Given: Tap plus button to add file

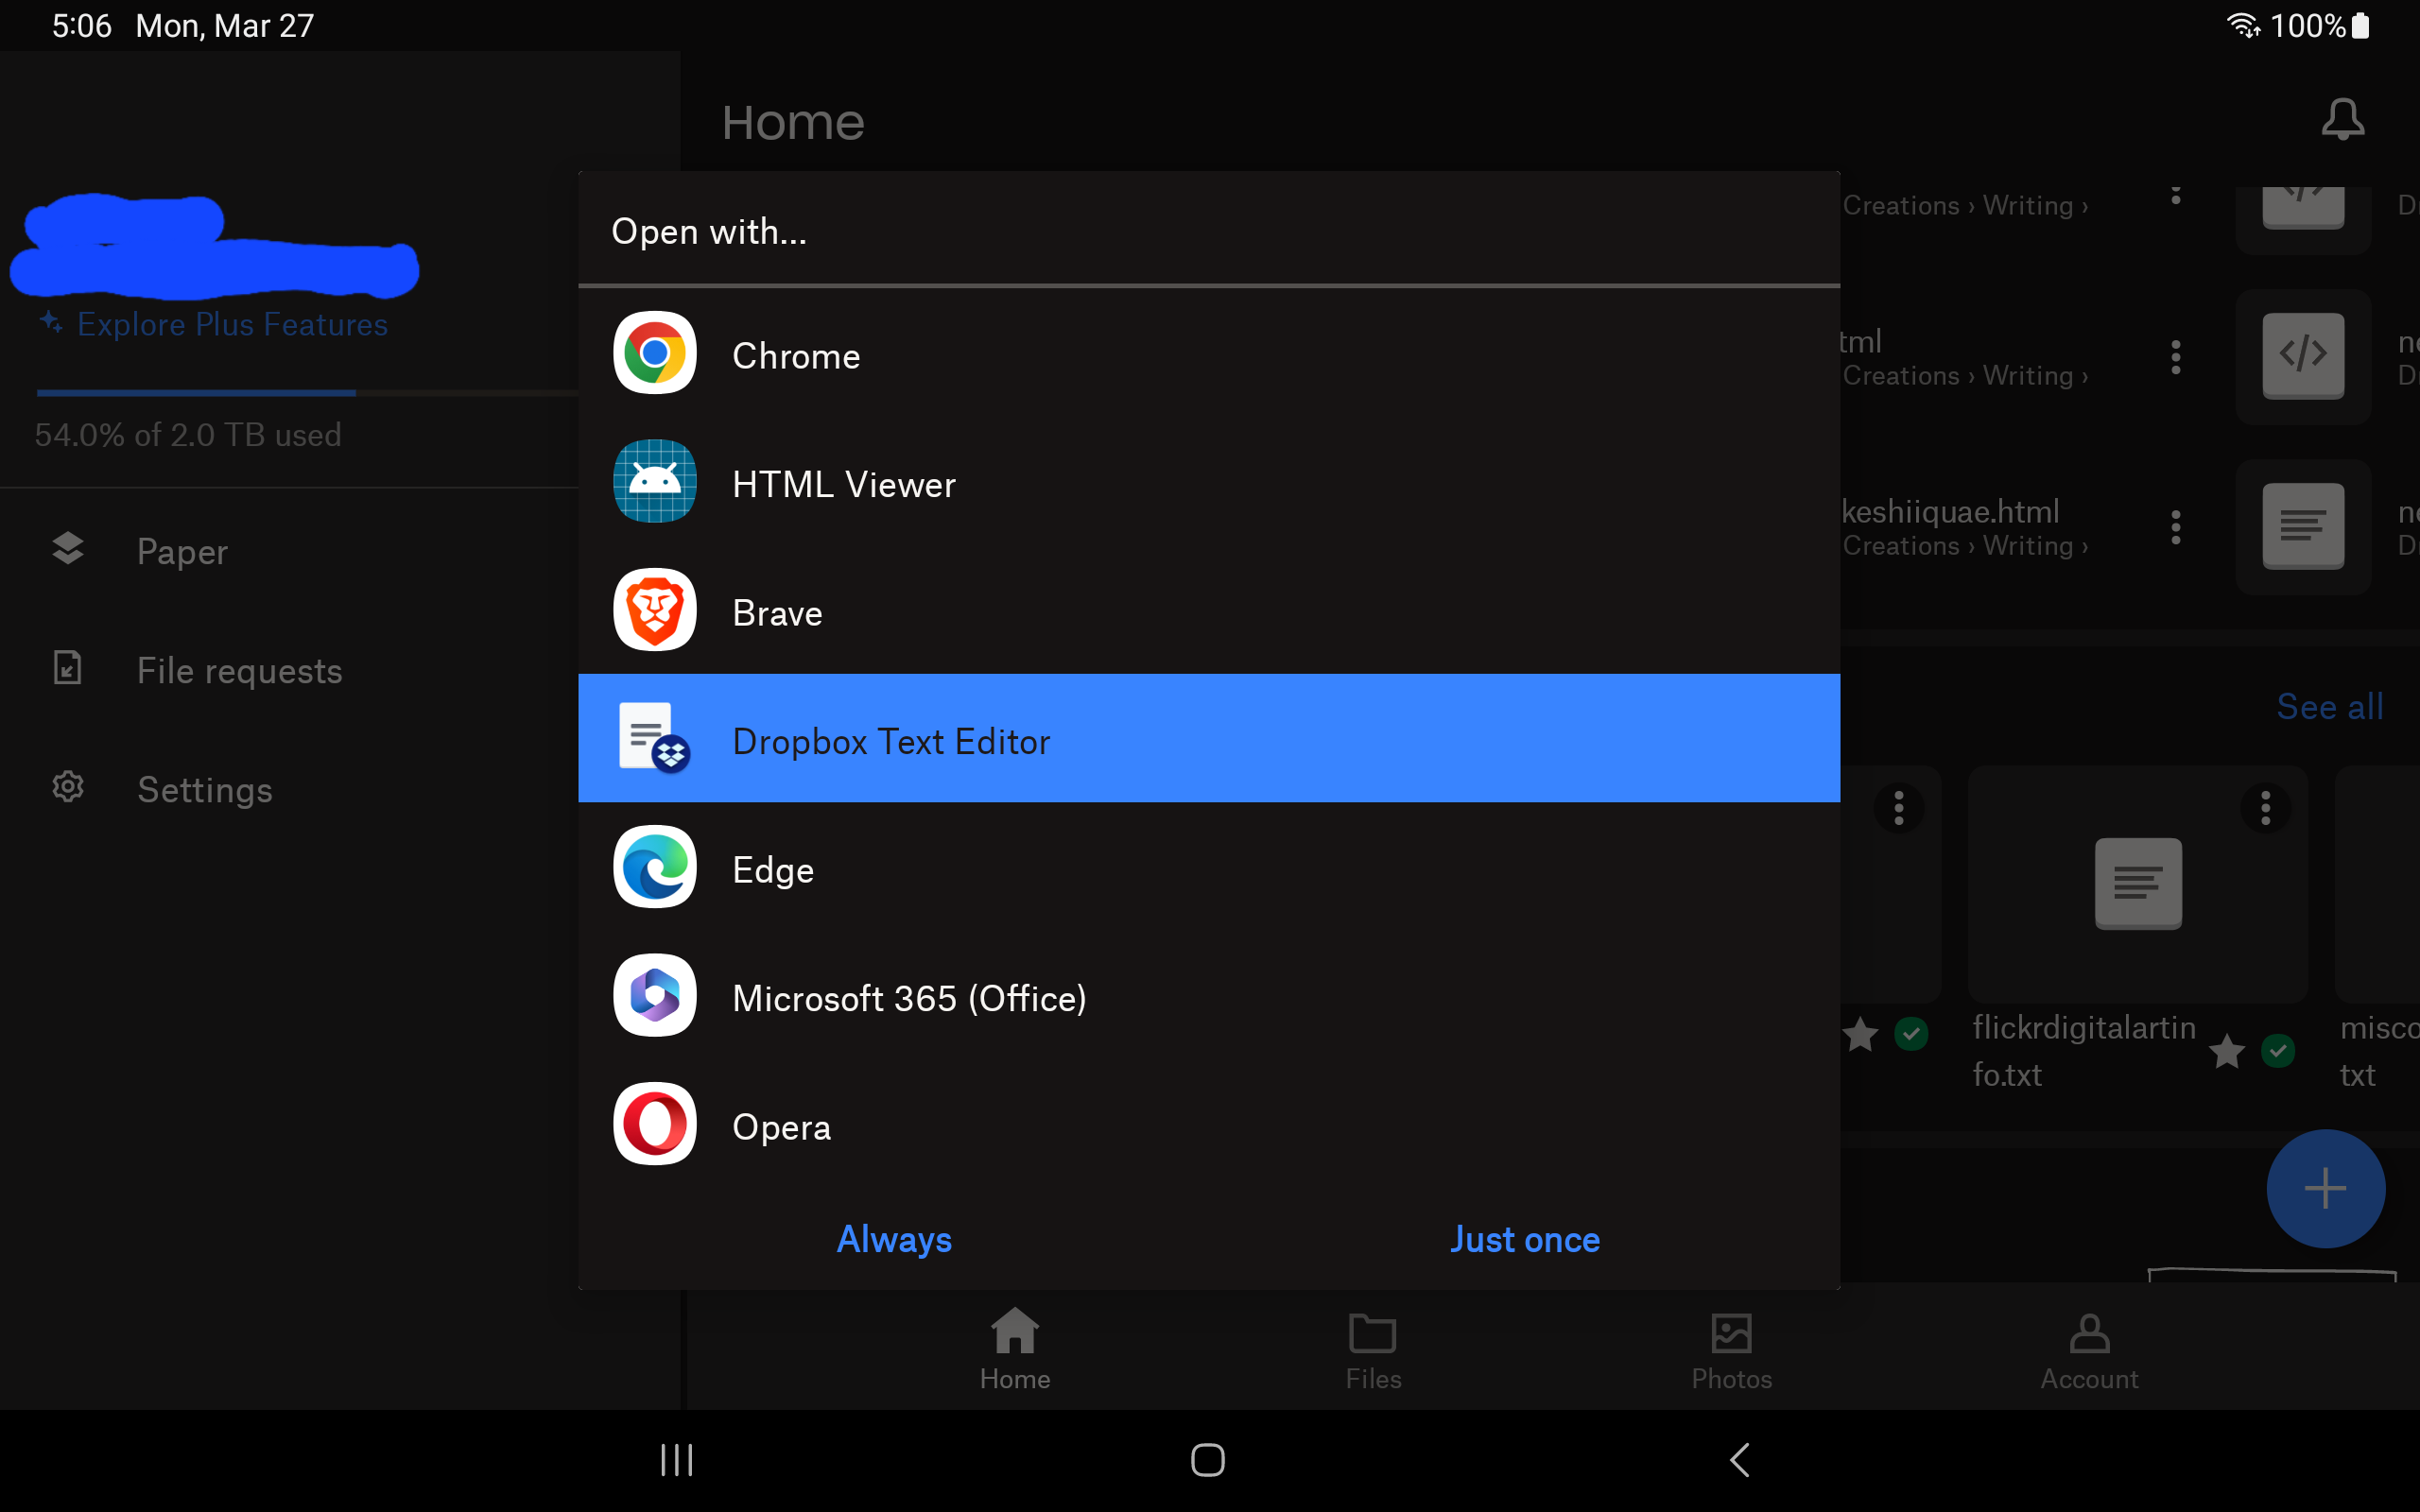Looking at the screenshot, I should pos(2325,1188).
